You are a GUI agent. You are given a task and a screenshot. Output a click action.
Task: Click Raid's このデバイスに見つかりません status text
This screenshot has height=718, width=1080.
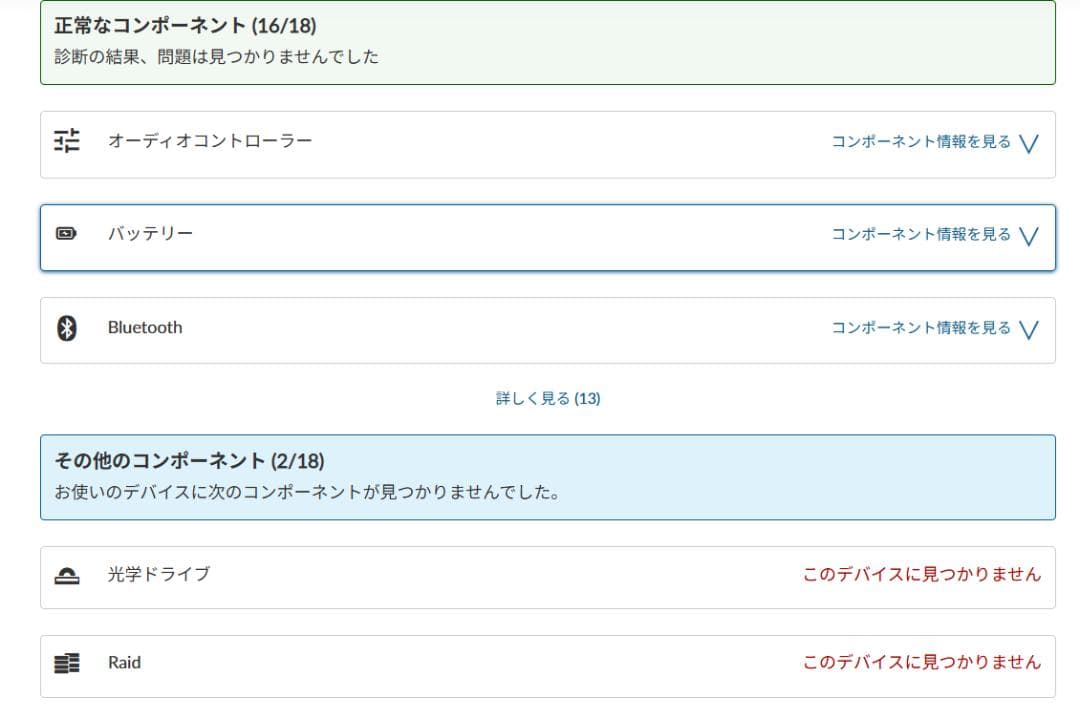coord(921,662)
